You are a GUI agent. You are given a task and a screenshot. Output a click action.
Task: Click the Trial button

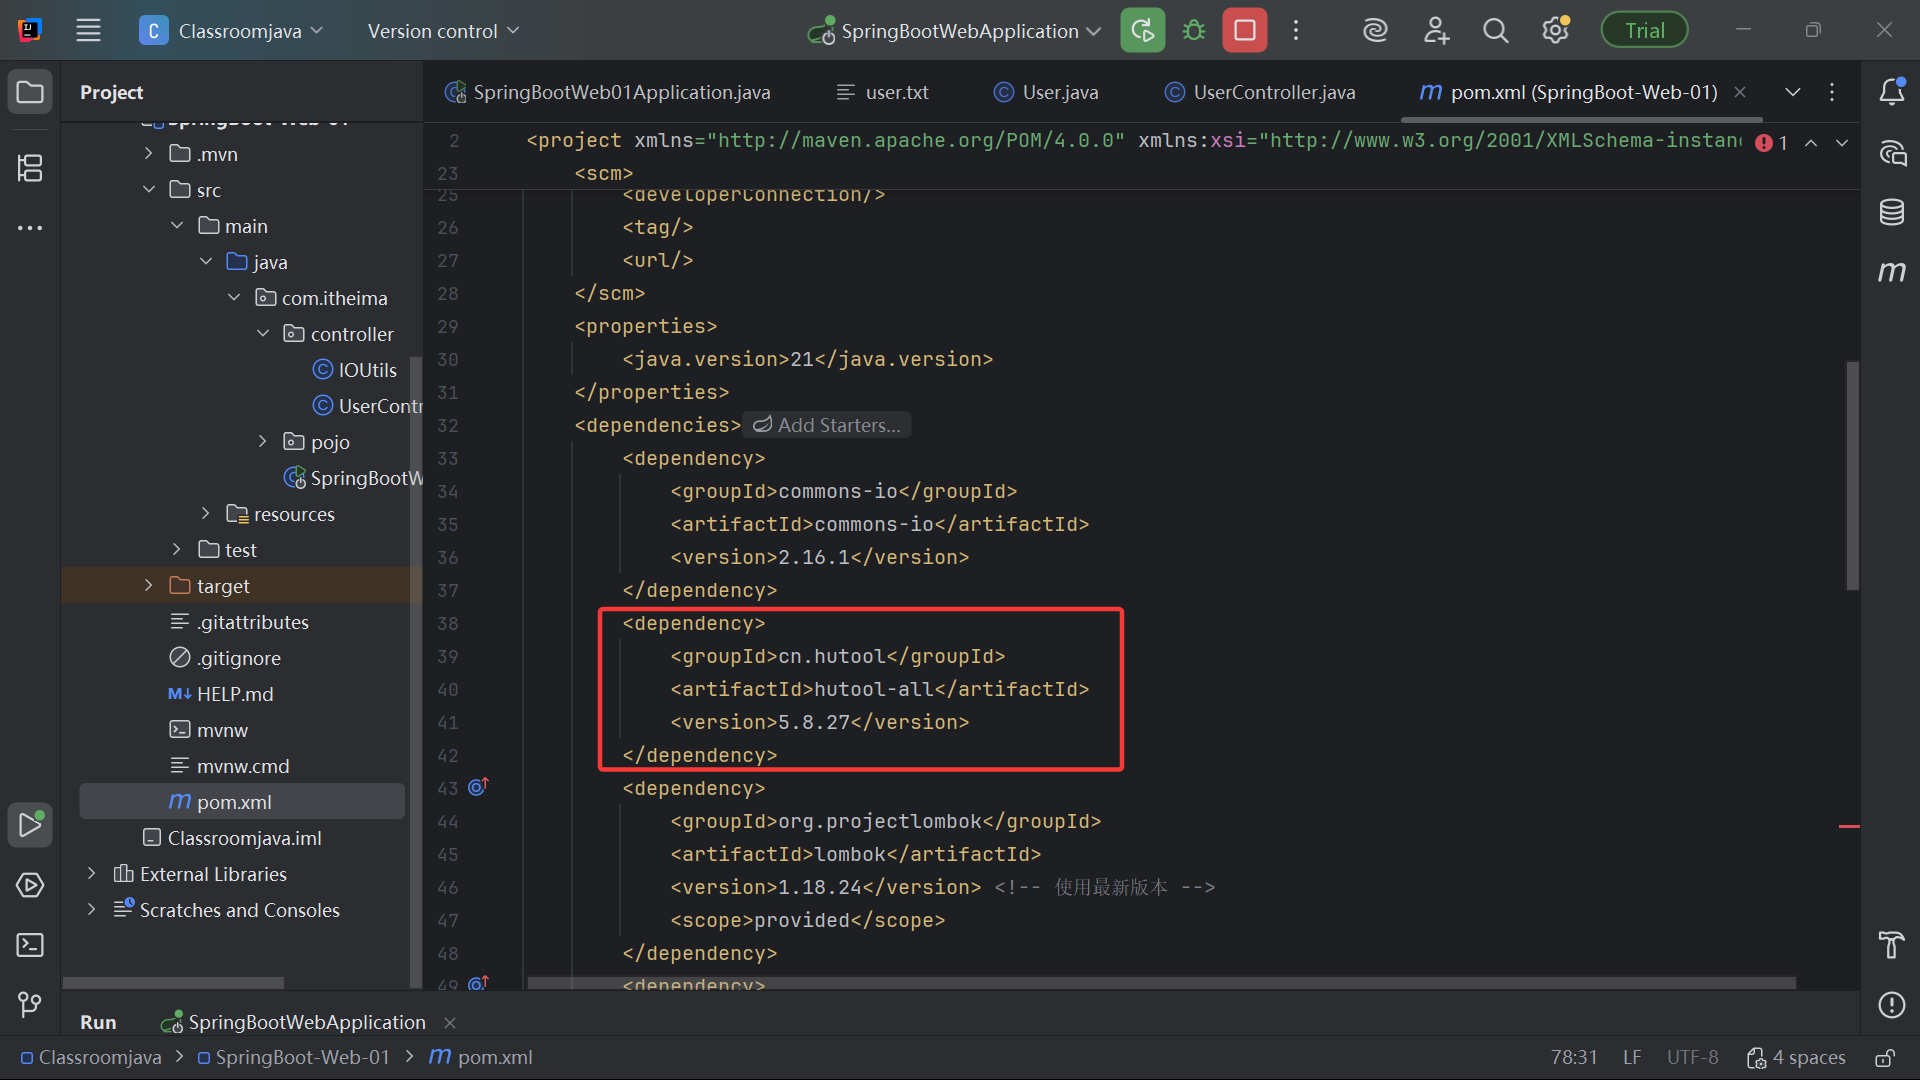1644,30
